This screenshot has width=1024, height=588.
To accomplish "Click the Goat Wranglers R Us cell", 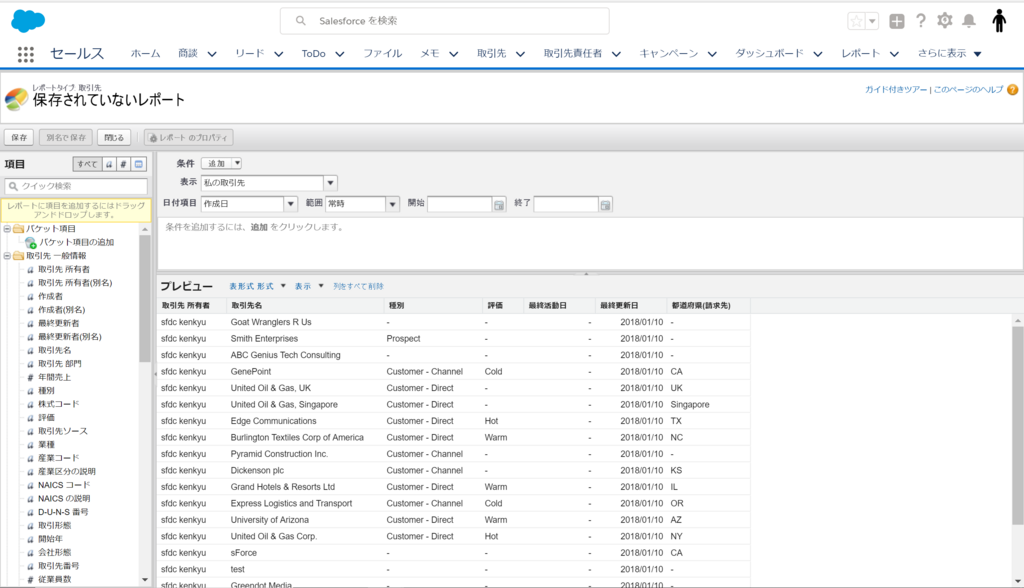I will point(270,322).
